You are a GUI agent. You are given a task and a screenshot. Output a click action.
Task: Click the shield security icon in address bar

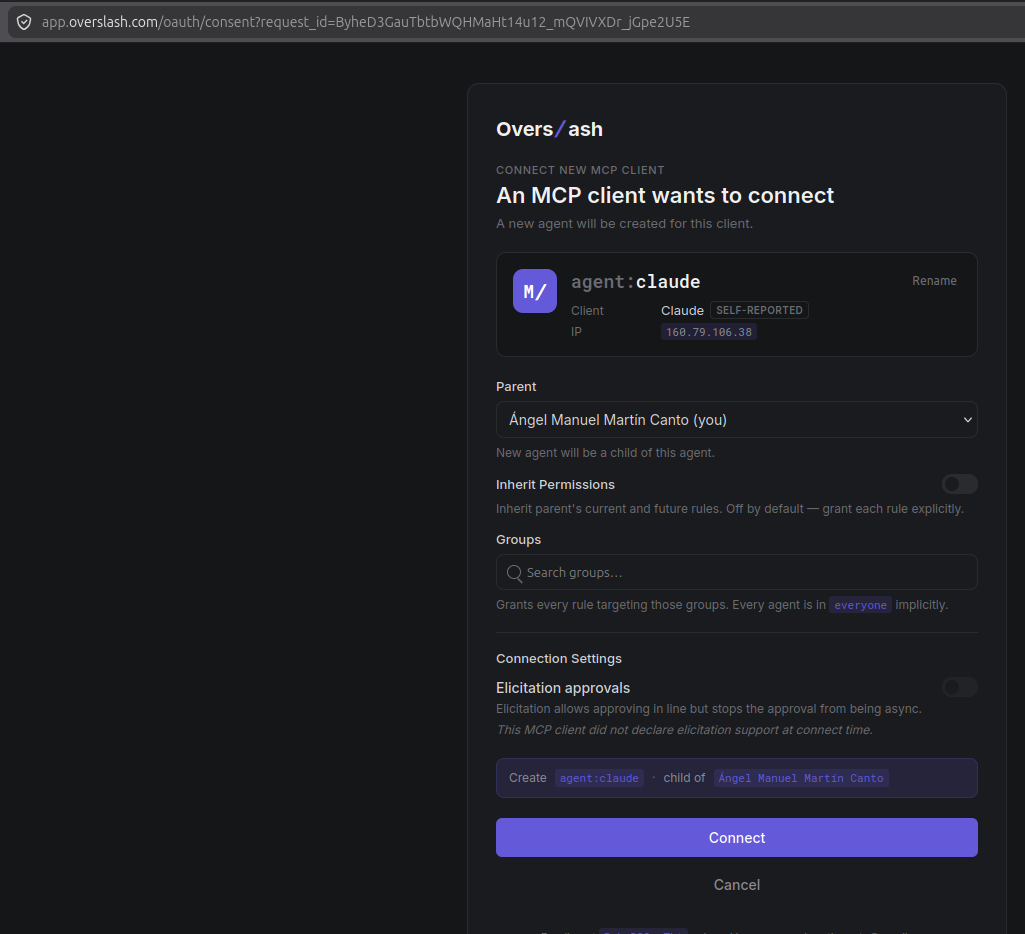tap(24, 22)
